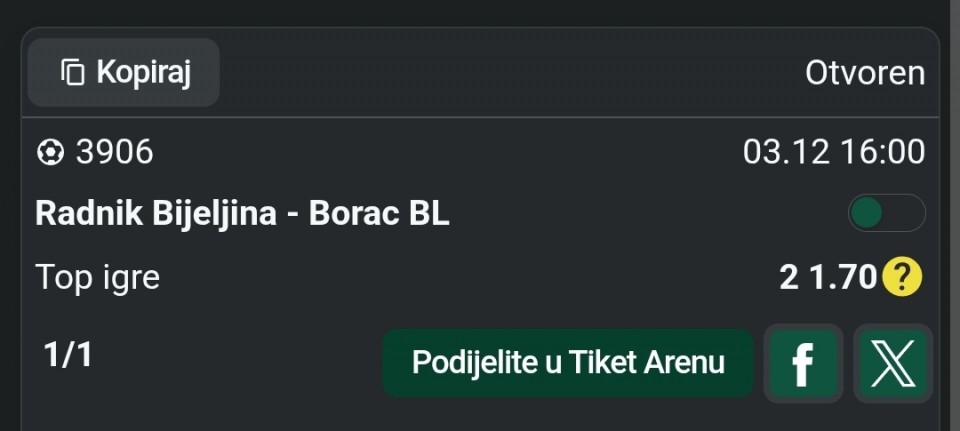Click the soccer ball sport icon
This screenshot has width=960, height=431.
pos(49,152)
